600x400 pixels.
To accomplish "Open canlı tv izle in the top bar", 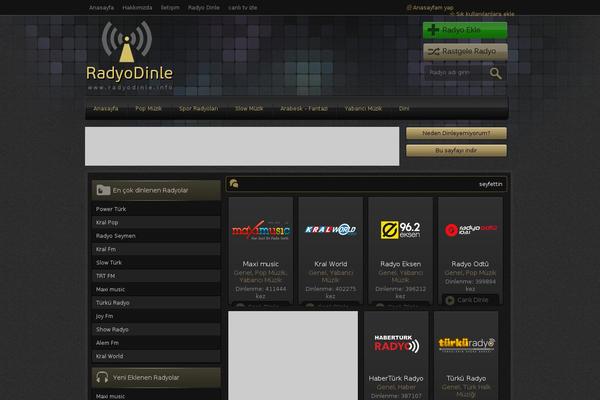I will tap(243, 8).
